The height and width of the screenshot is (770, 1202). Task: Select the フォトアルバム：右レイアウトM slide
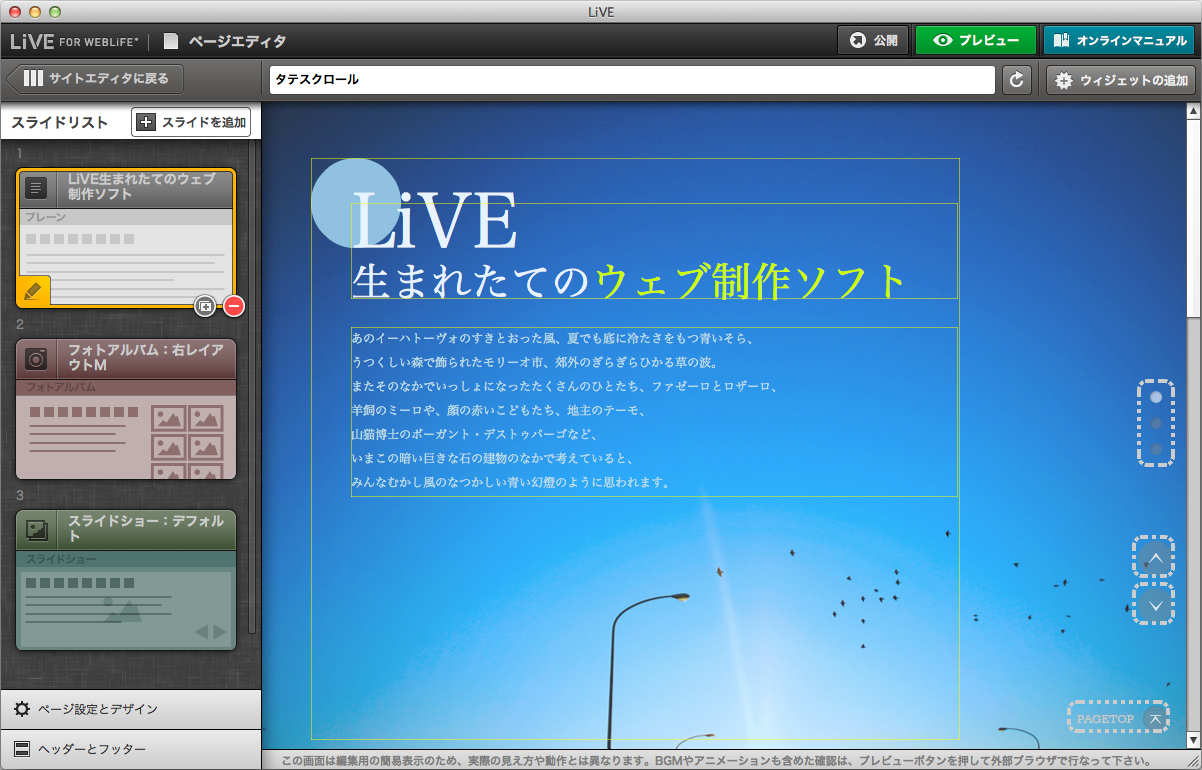[126, 409]
